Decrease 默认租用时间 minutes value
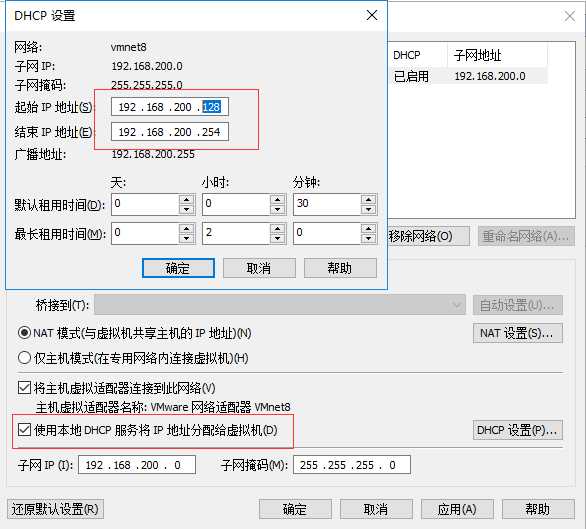 click(x=368, y=209)
